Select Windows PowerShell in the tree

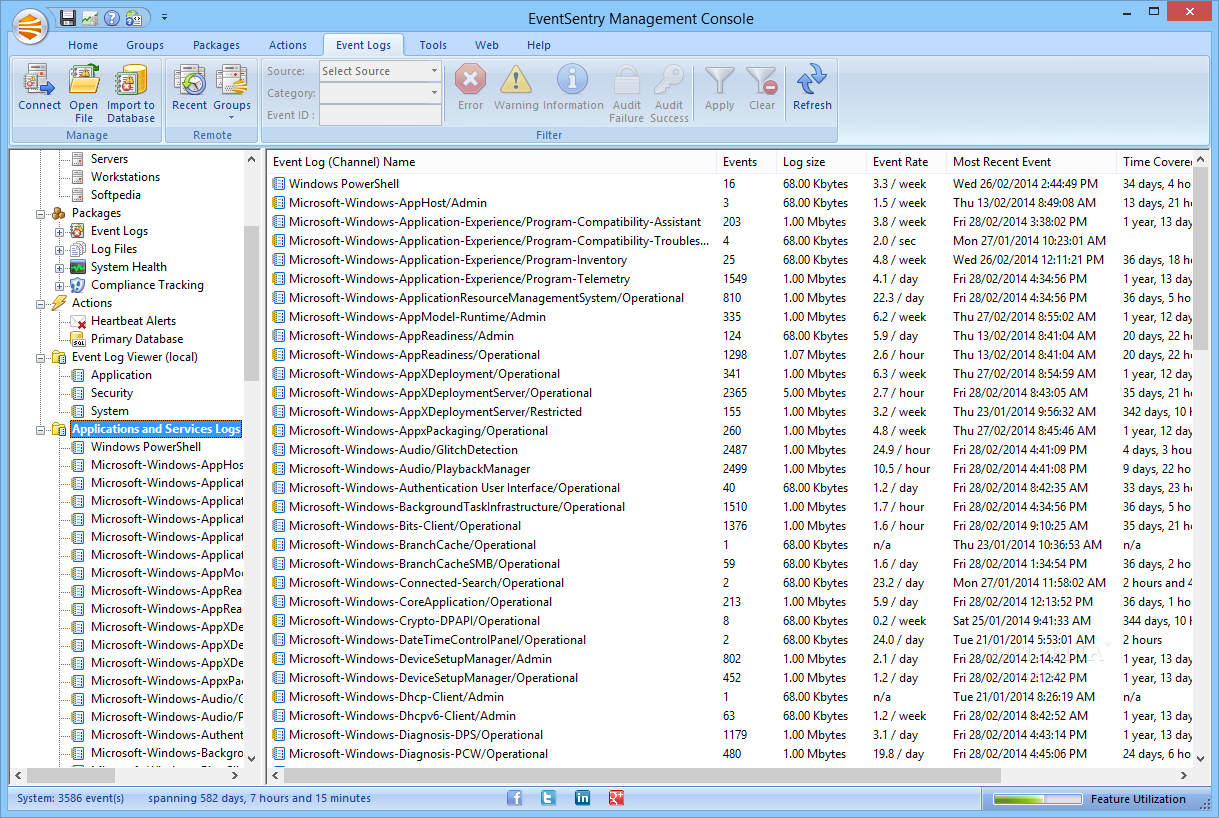[146, 447]
